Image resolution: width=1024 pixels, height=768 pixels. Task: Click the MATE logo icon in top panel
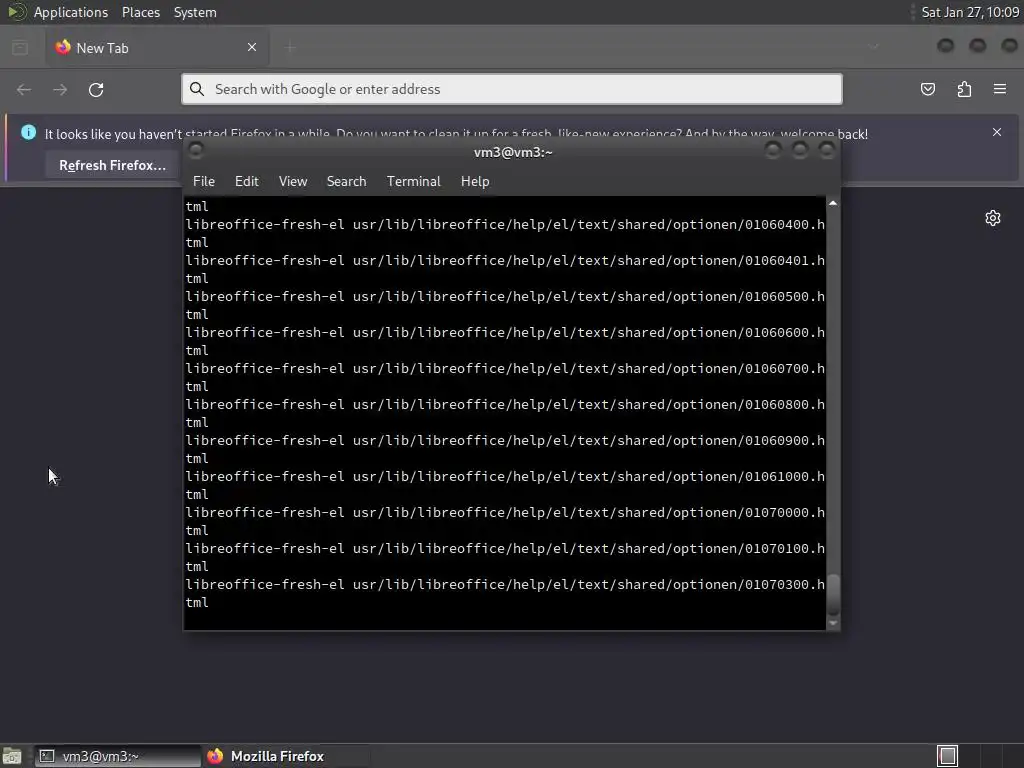16,12
